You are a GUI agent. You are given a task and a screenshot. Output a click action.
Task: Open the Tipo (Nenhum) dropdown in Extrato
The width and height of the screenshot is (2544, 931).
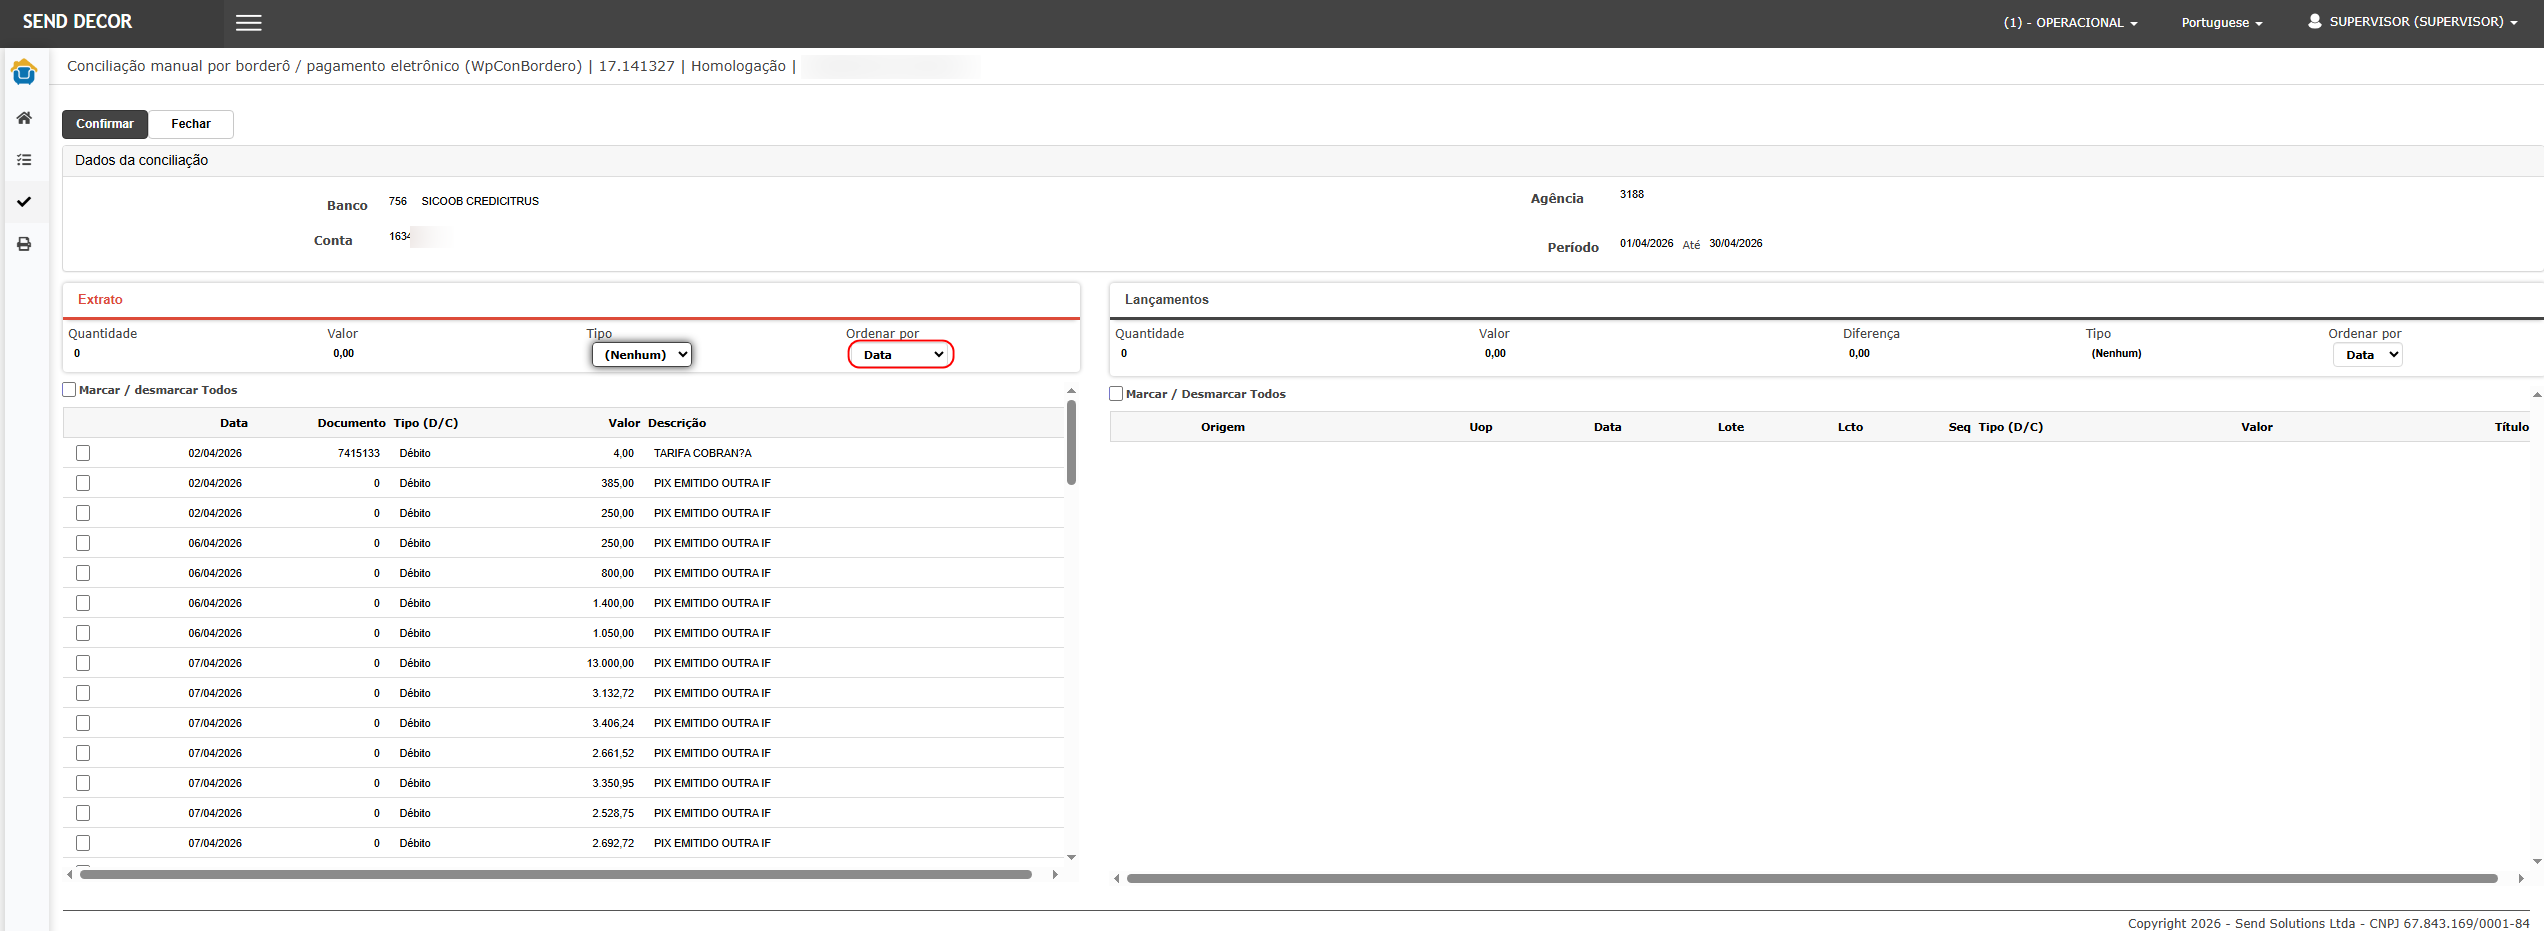(x=642, y=355)
